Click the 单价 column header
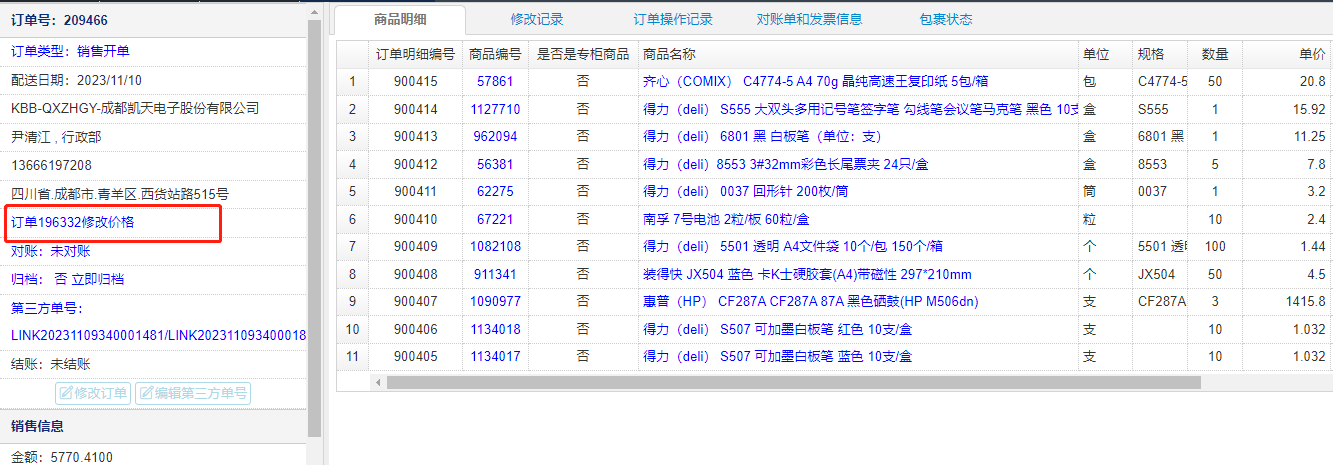 click(1288, 54)
